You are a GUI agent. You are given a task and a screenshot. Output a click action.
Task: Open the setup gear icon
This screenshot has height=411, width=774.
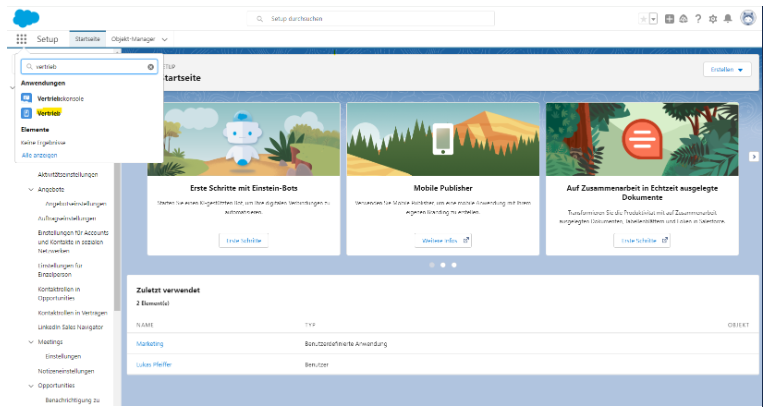coord(713,18)
